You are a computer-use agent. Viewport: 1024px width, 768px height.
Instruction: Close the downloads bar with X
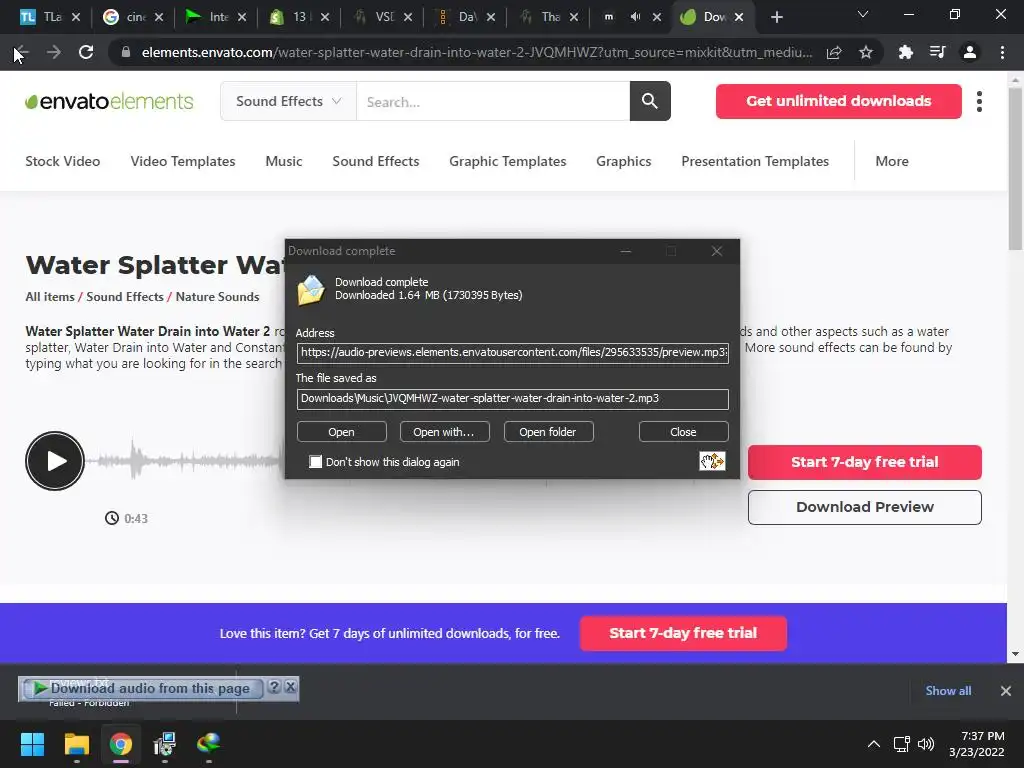click(1006, 691)
